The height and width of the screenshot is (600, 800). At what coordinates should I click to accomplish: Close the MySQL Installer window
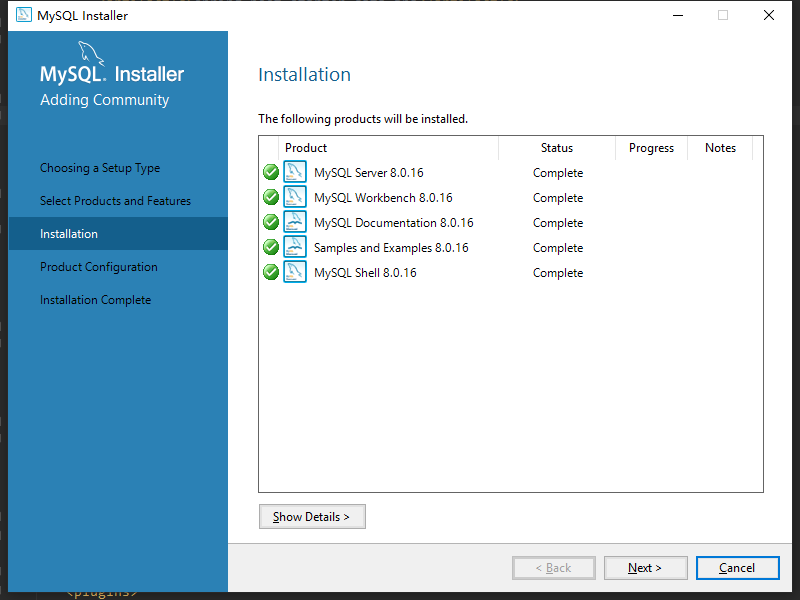click(x=769, y=15)
